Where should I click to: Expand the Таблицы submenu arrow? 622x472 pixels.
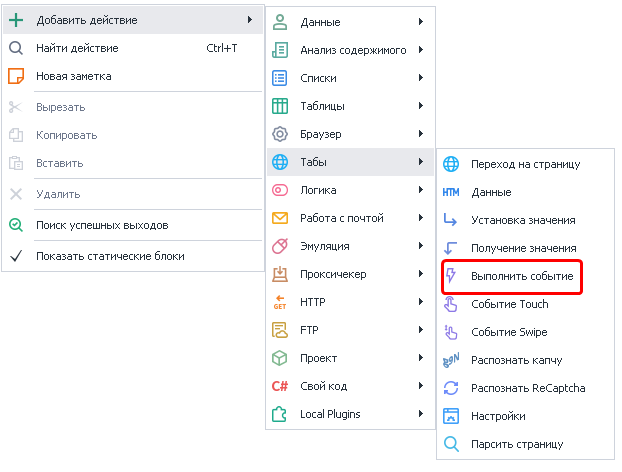point(422,106)
